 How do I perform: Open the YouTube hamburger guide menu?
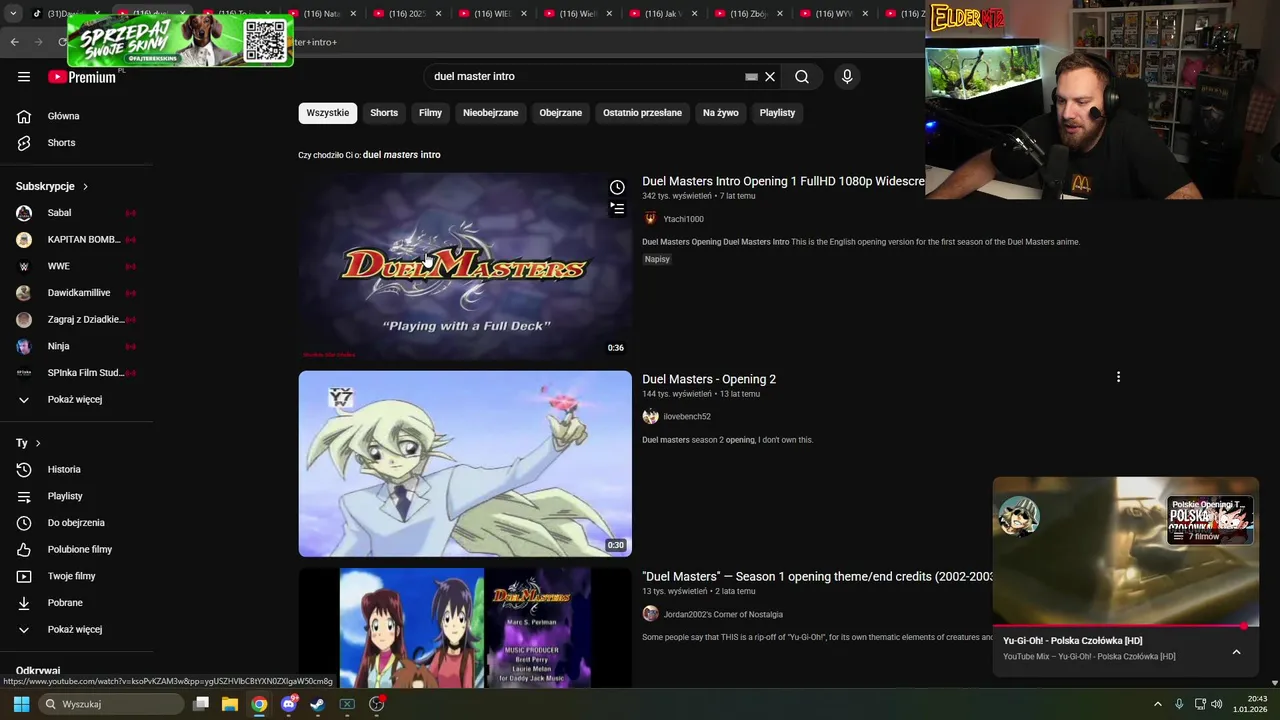pos(24,76)
